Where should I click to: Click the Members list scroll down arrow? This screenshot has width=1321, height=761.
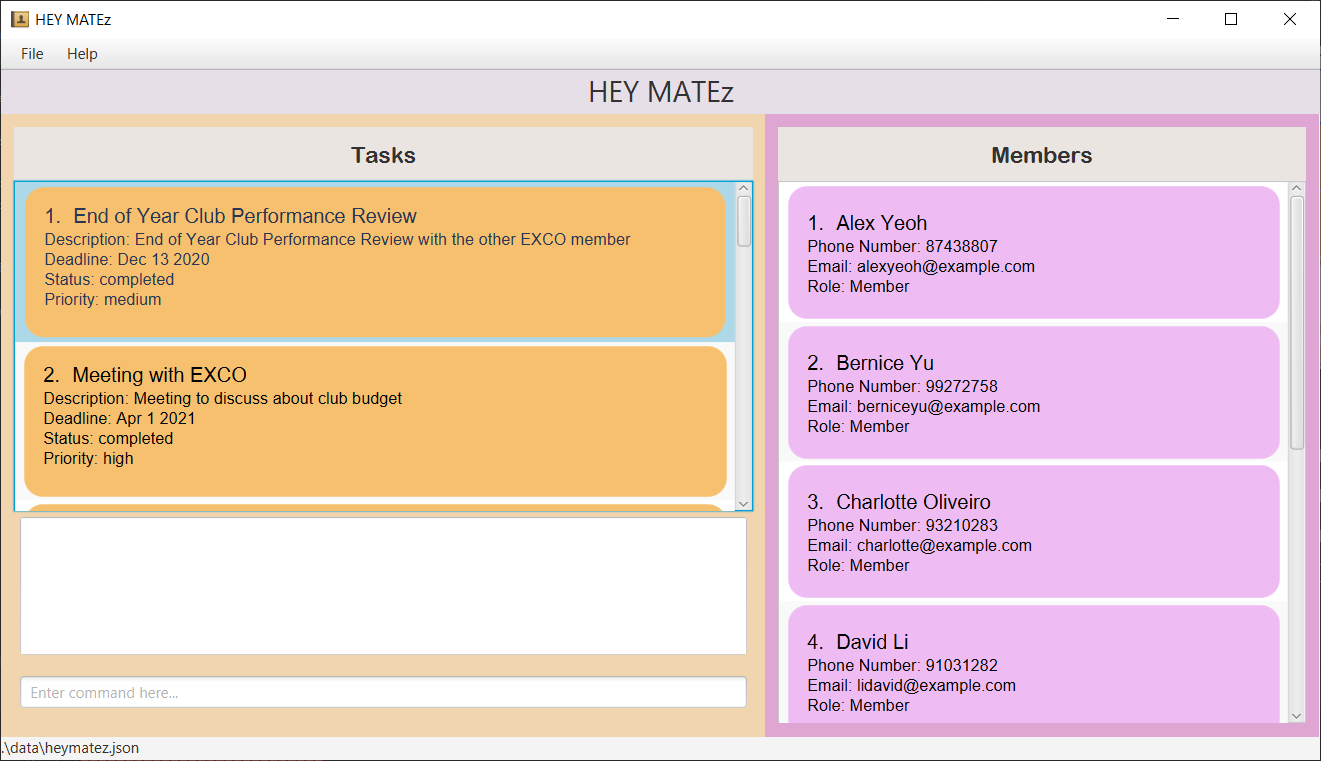(1297, 715)
